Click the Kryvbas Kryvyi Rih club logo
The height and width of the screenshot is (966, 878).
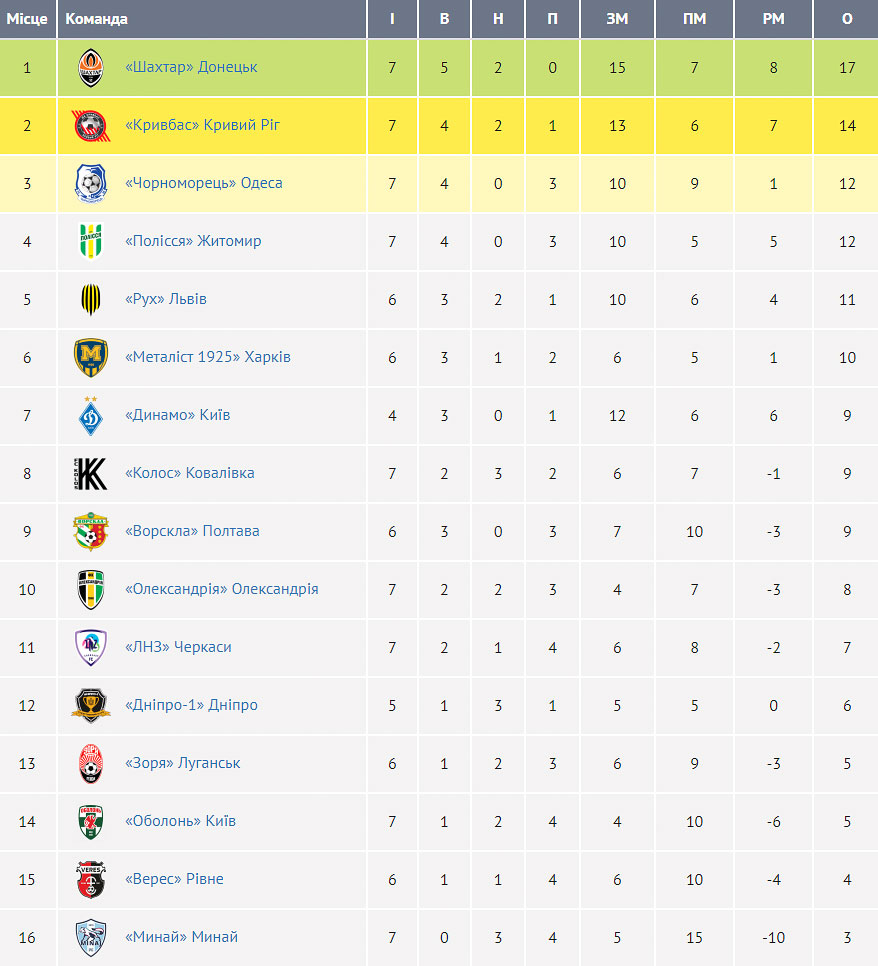[x=91, y=126]
